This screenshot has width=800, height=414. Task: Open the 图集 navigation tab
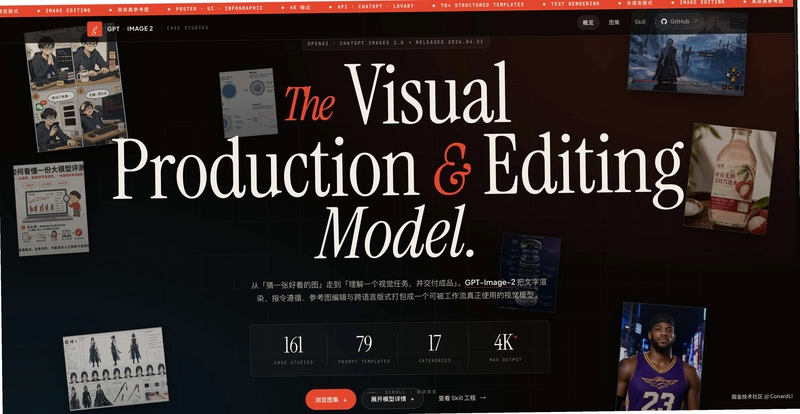(614, 22)
